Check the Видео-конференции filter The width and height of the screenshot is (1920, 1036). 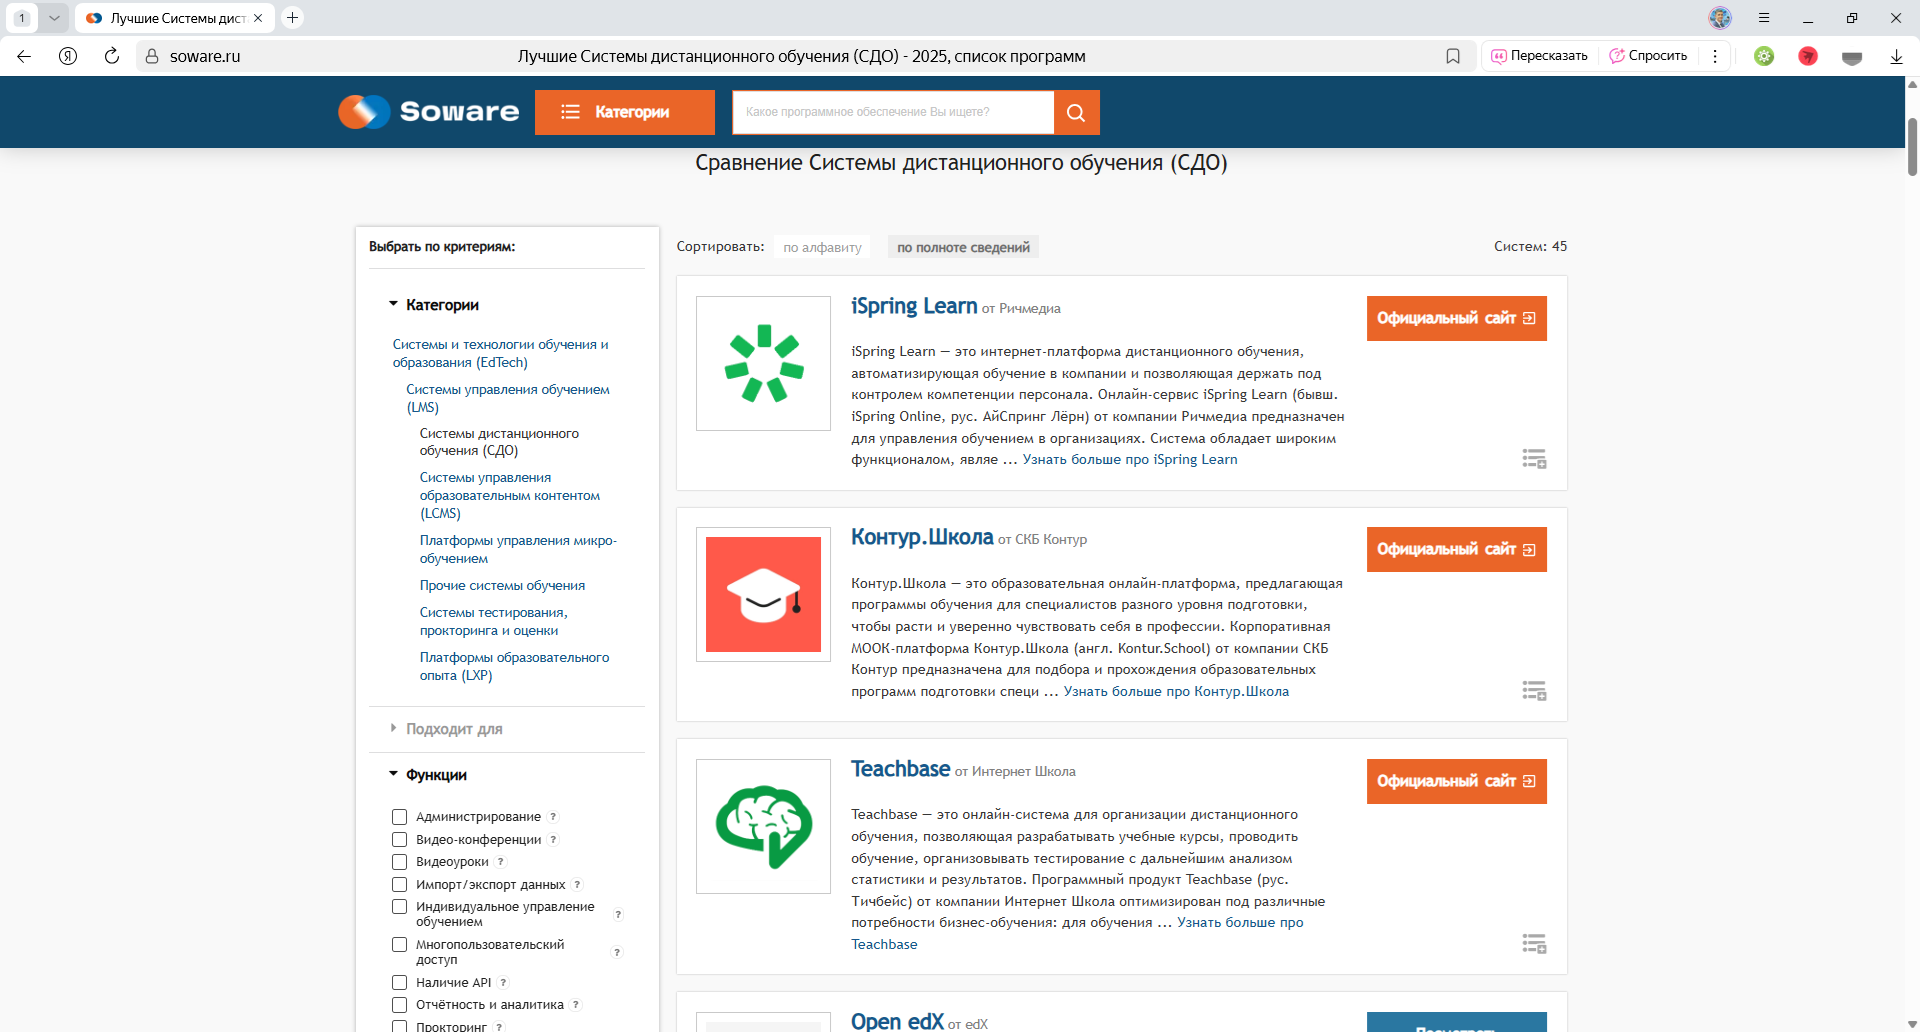pos(400,840)
